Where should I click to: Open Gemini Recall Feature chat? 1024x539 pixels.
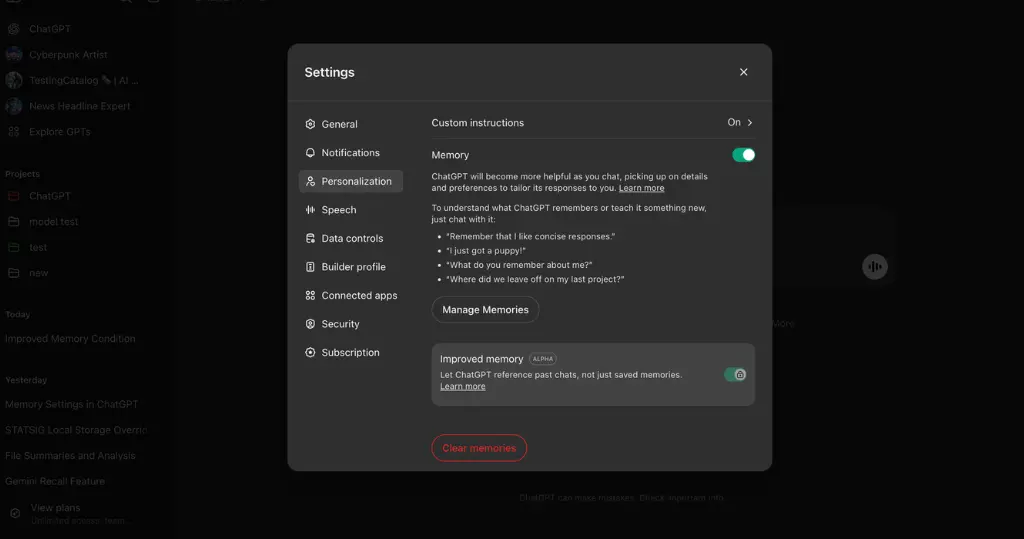[x=55, y=482]
